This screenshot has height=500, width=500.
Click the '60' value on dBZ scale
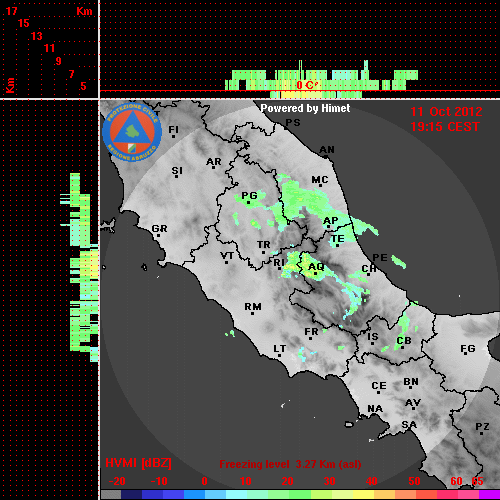(456, 481)
